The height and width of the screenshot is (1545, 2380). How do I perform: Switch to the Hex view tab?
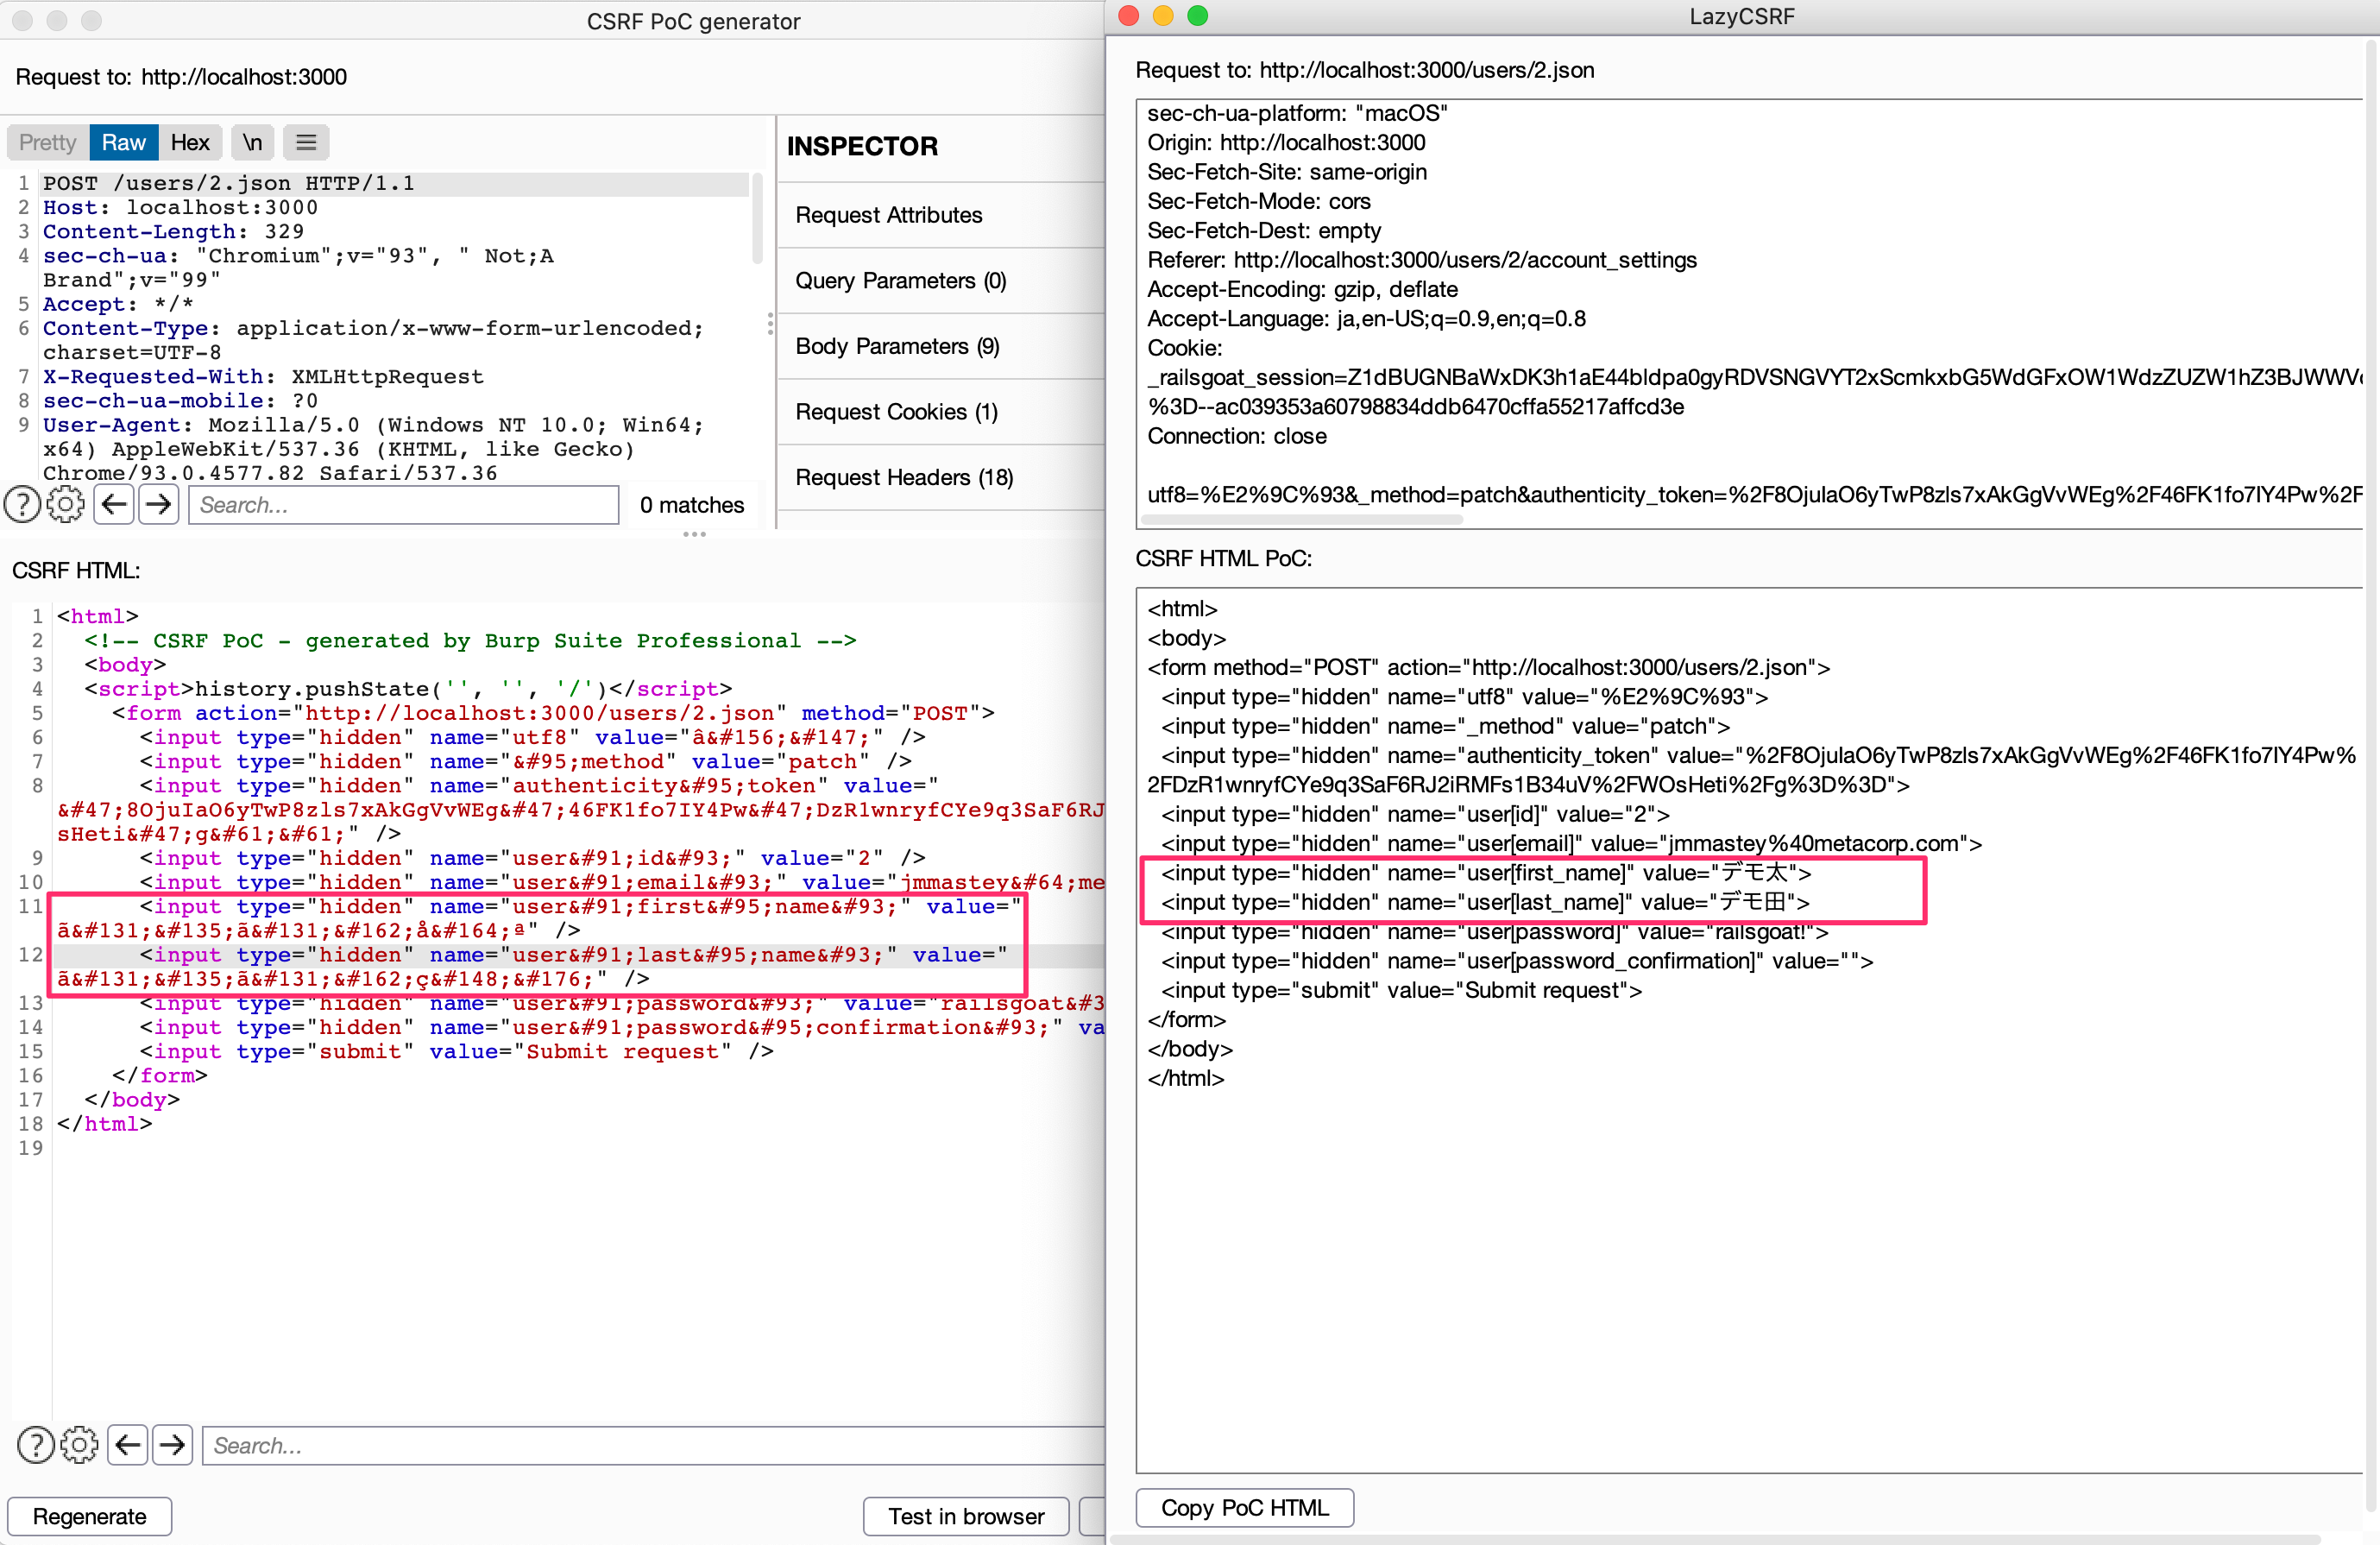(x=190, y=142)
